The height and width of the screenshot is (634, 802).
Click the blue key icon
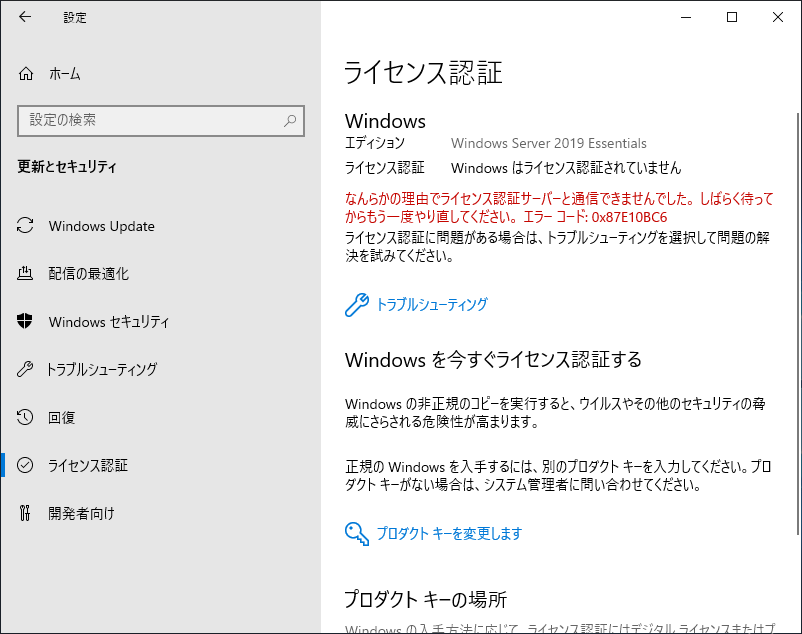pos(357,534)
